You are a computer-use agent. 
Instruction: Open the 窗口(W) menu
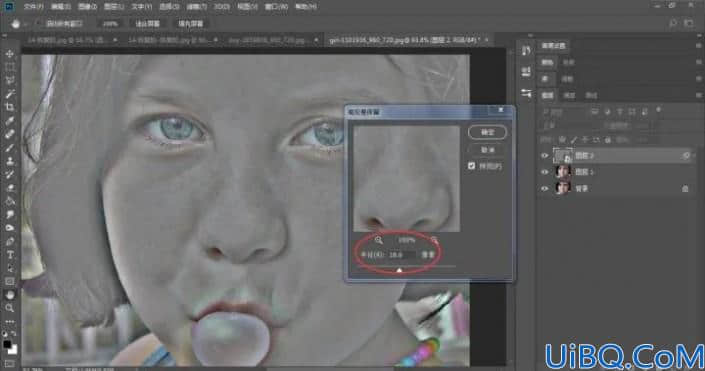pyautogui.click(x=278, y=7)
